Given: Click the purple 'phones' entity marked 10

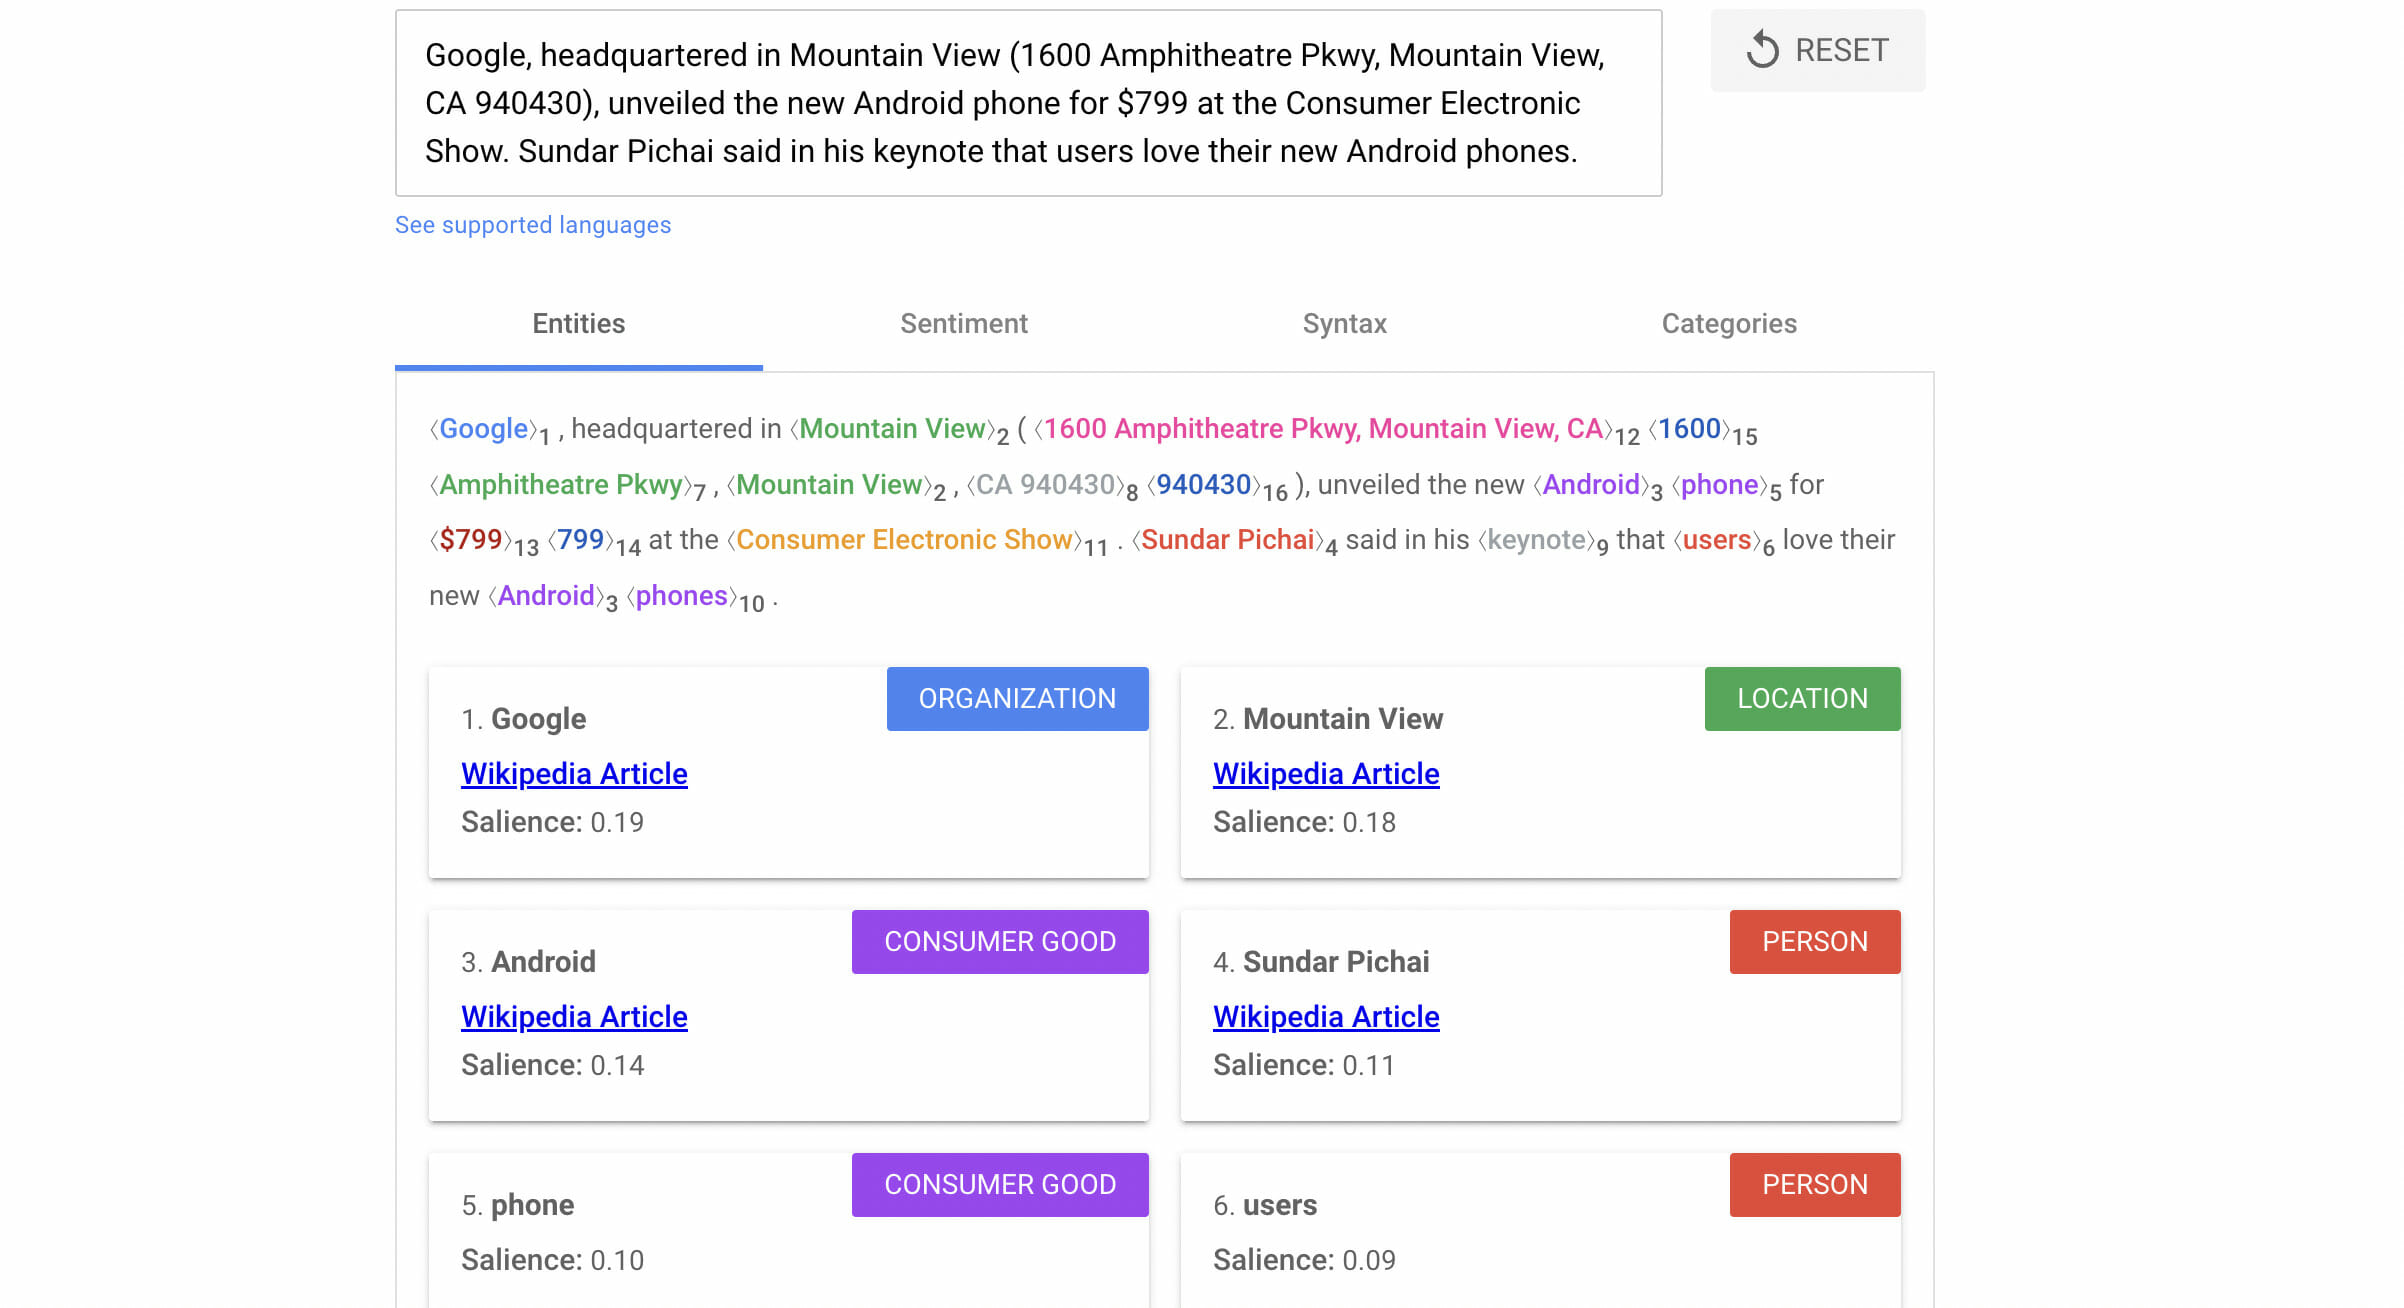Looking at the screenshot, I should pyautogui.click(x=681, y=596).
